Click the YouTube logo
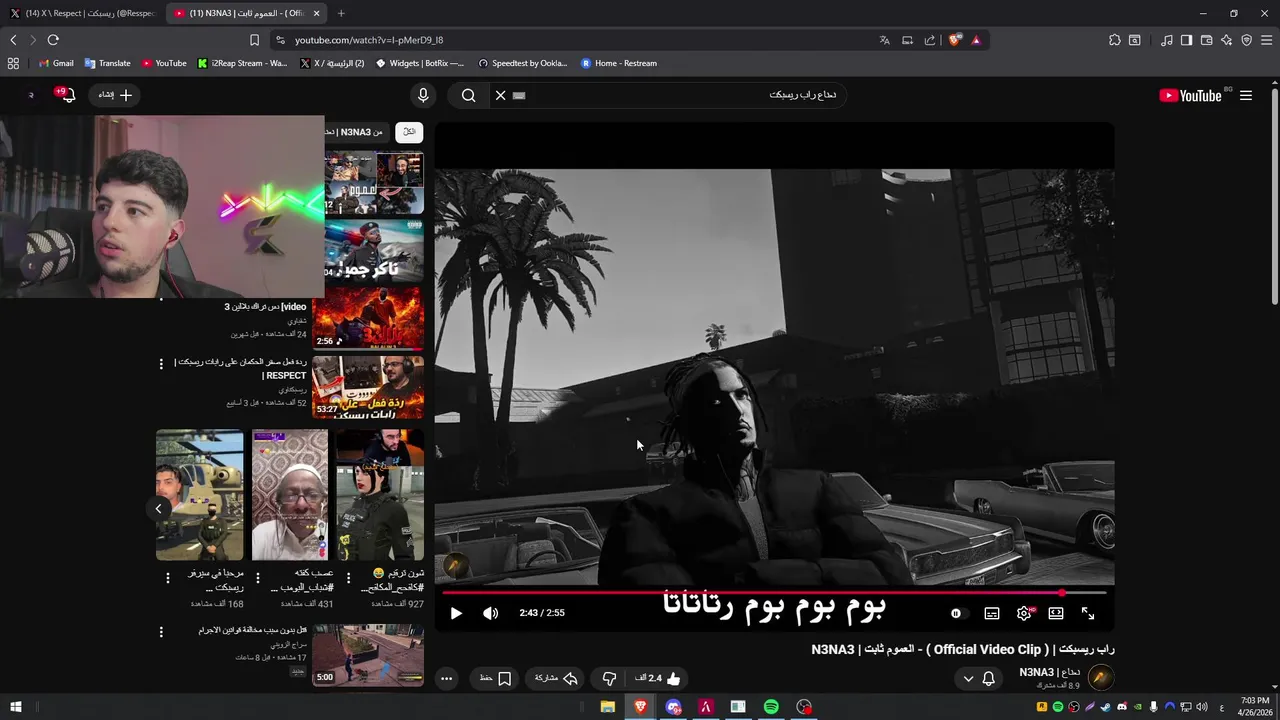Viewport: 1280px width, 720px height. pos(1190,95)
